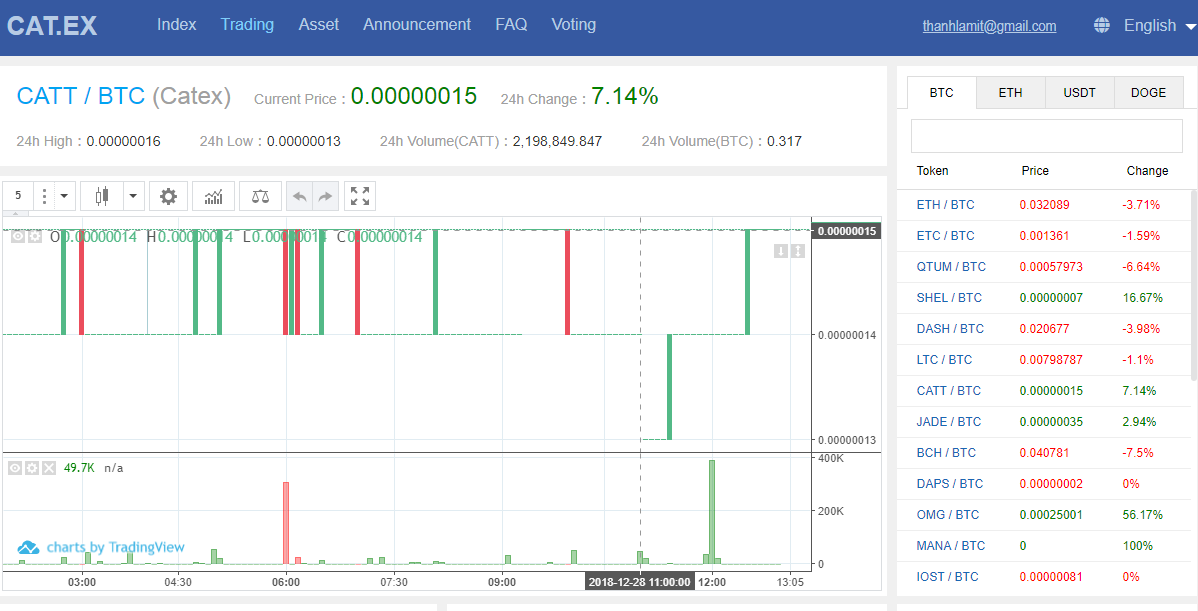Screen dimensions: 1198x611
Task: Open the FAQ page
Action: point(511,24)
